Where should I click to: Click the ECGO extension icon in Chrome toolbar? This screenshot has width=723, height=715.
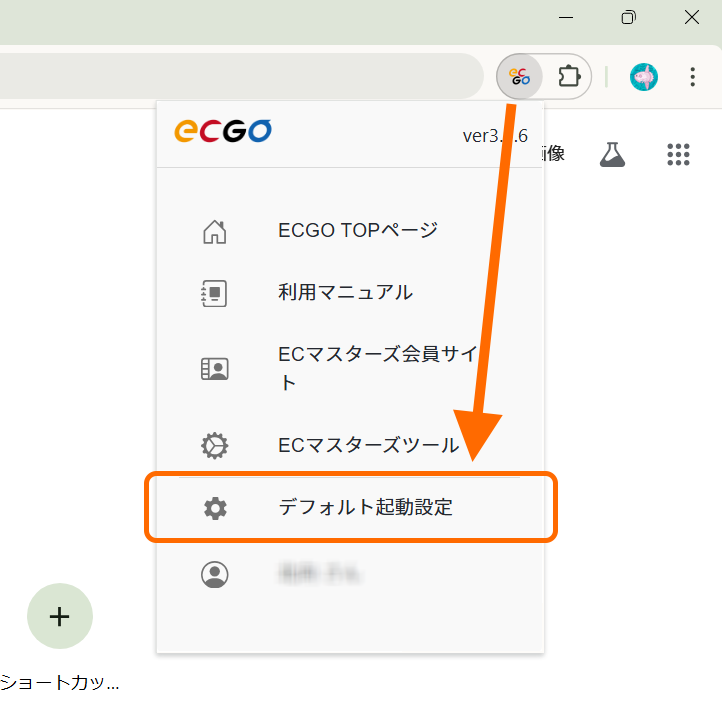click(518, 76)
